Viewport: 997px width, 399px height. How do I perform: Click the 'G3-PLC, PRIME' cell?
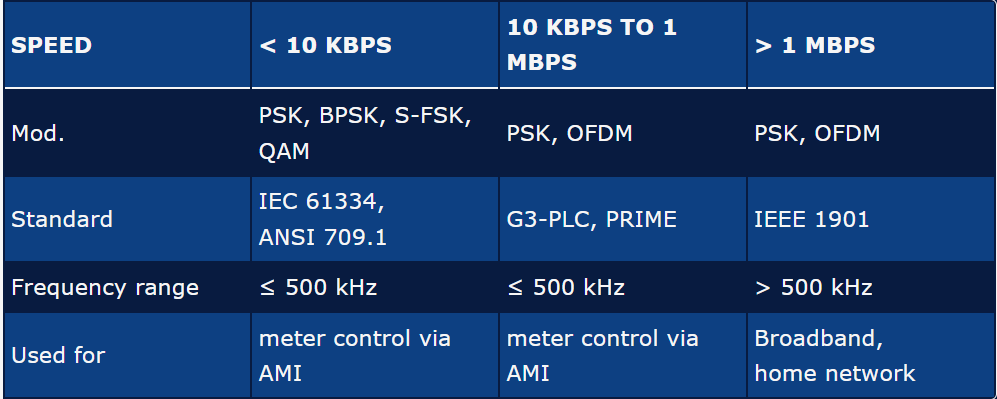click(623, 219)
